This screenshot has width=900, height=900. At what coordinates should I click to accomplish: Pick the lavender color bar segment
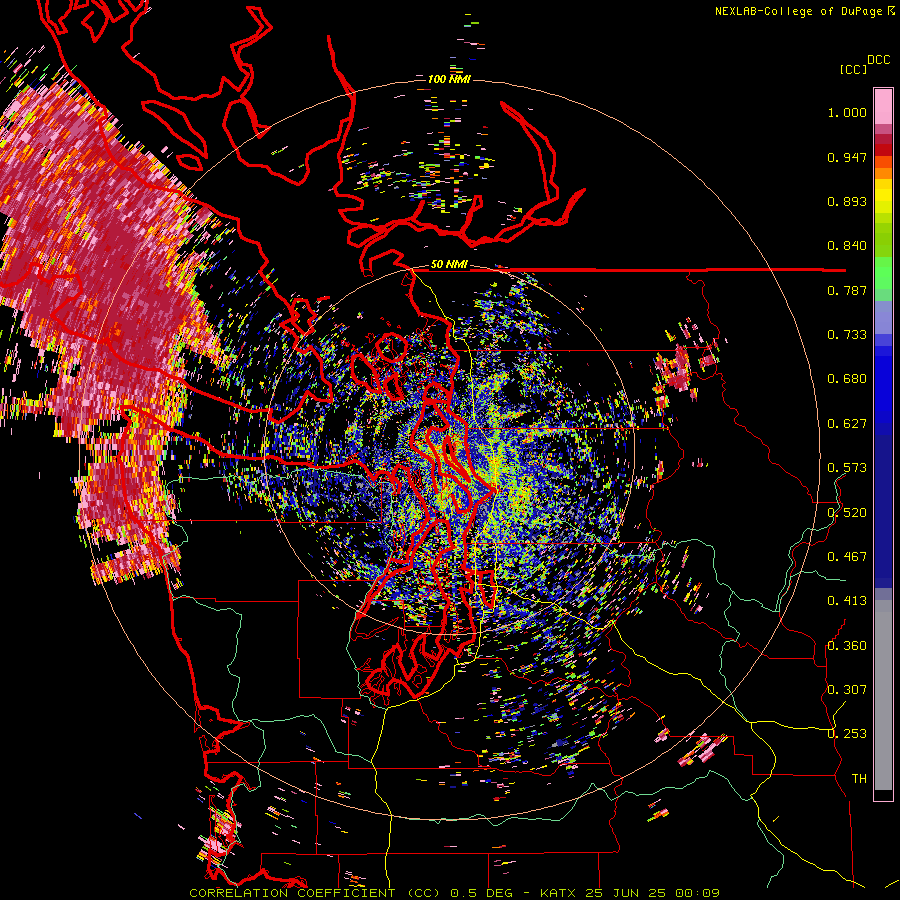coord(883,317)
